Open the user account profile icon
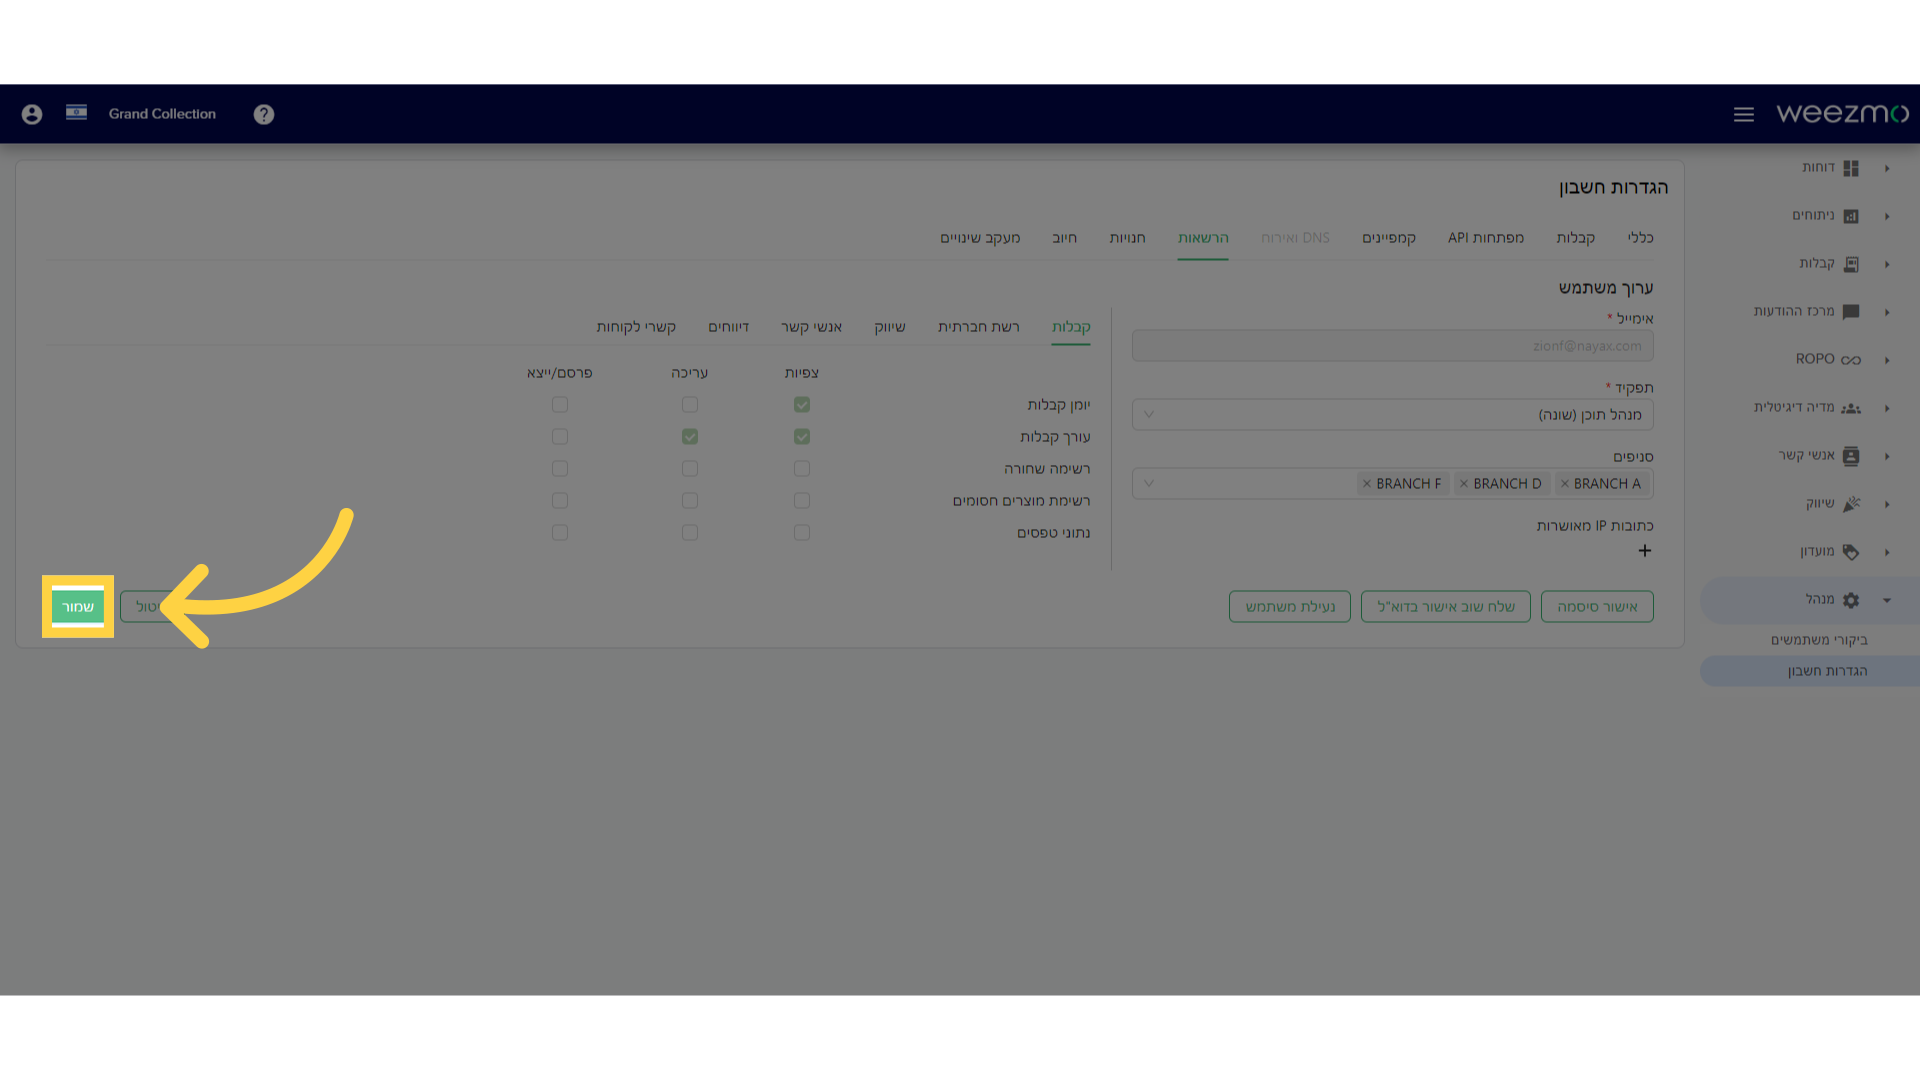The height and width of the screenshot is (1080, 1920). click(32, 114)
